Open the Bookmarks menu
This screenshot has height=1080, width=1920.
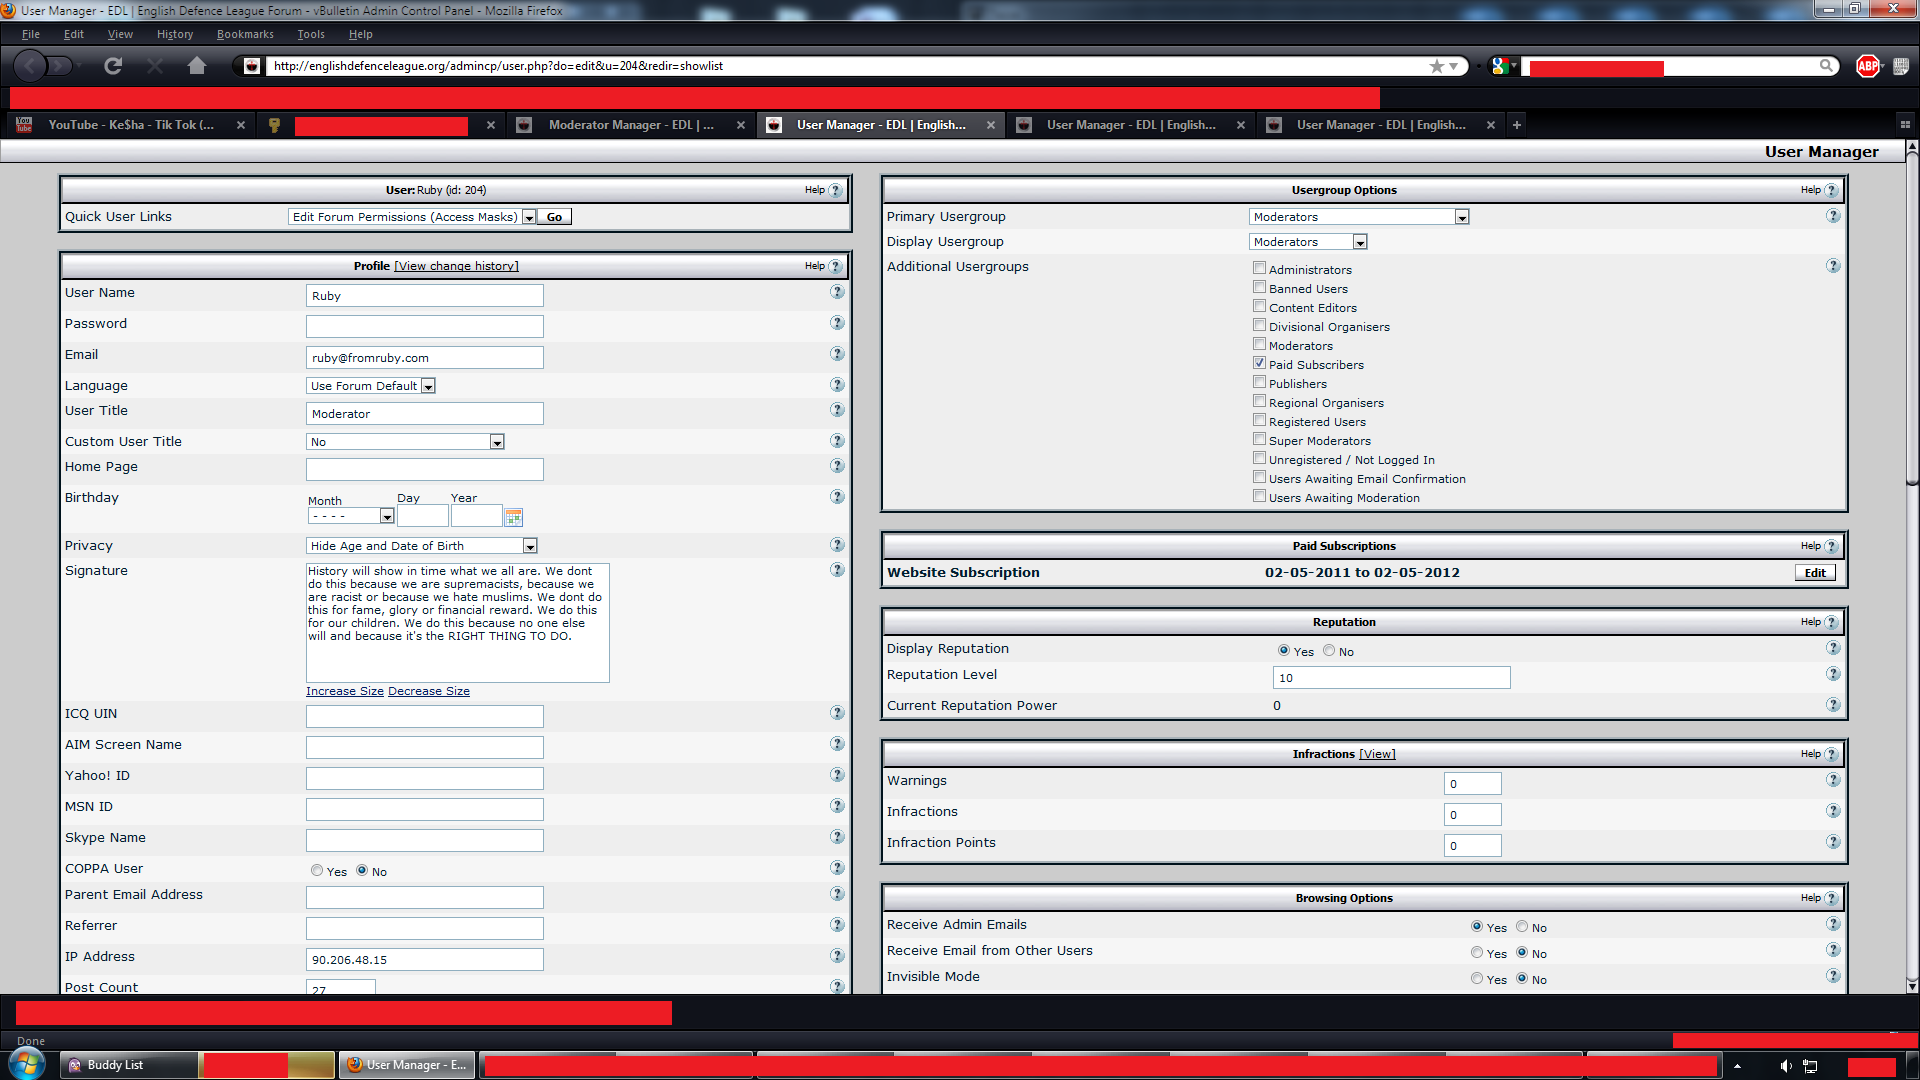[245, 34]
